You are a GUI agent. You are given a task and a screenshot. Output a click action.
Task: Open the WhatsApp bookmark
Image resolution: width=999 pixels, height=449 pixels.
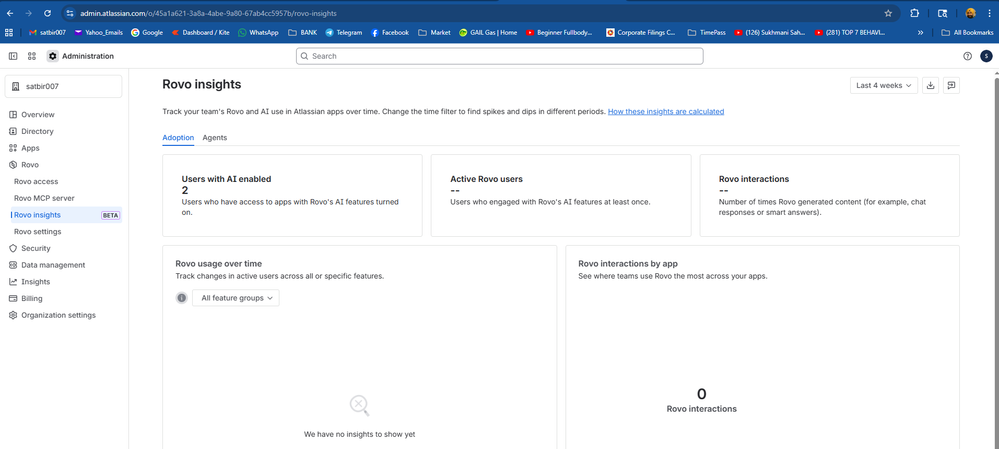(x=258, y=32)
